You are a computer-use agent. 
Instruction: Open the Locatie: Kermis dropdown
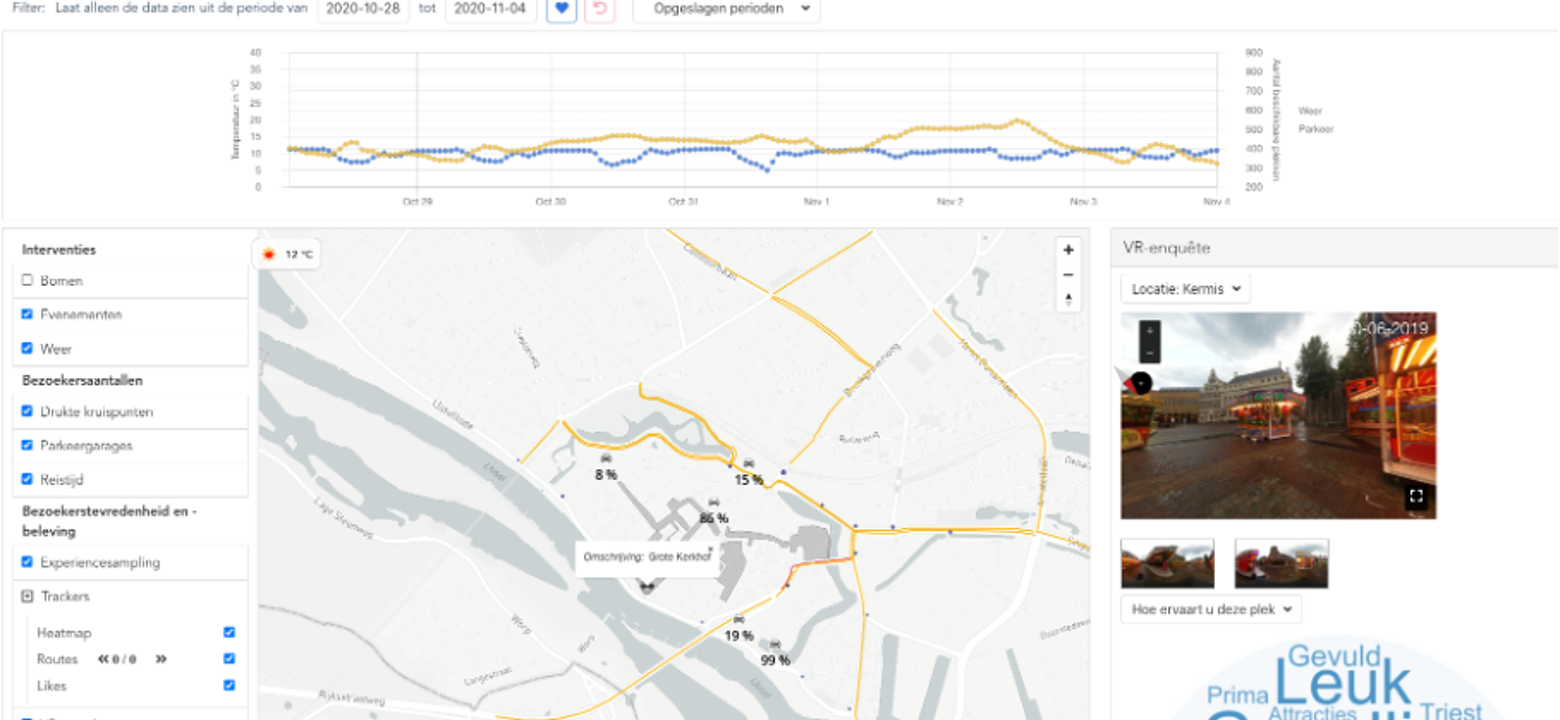pyautogui.click(x=1185, y=289)
